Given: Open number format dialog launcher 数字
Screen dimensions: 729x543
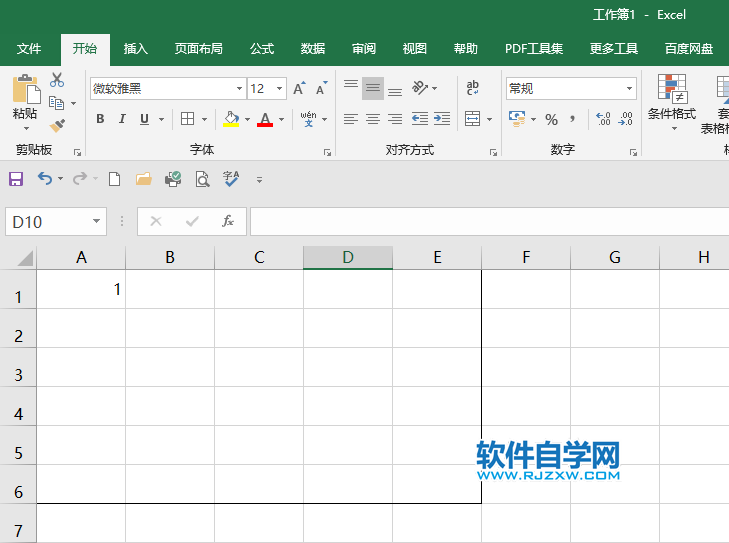Looking at the screenshot, I should click(x=633, y=152).
